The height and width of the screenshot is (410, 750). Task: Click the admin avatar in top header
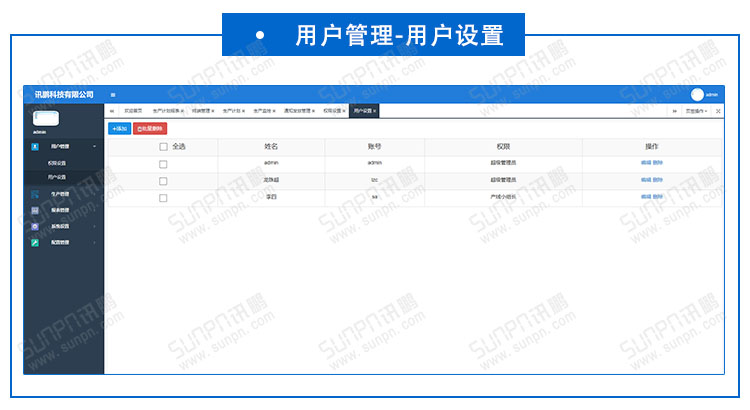[697, 95]
